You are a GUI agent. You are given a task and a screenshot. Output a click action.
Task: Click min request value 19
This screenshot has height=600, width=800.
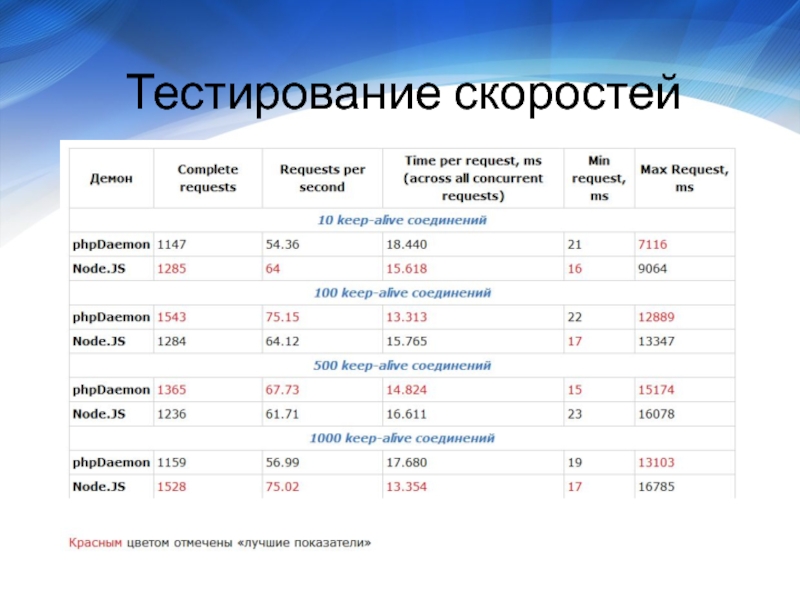coord(574,462)
